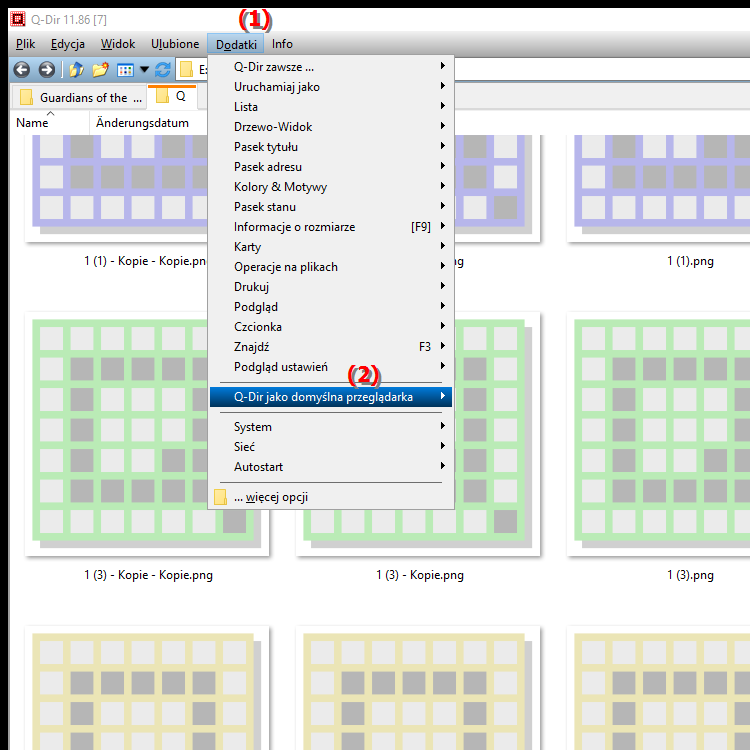
Task: Open 'Informacje o rozmiarze' menu entry
Action: pyautogui.click(x=331, y=227)
